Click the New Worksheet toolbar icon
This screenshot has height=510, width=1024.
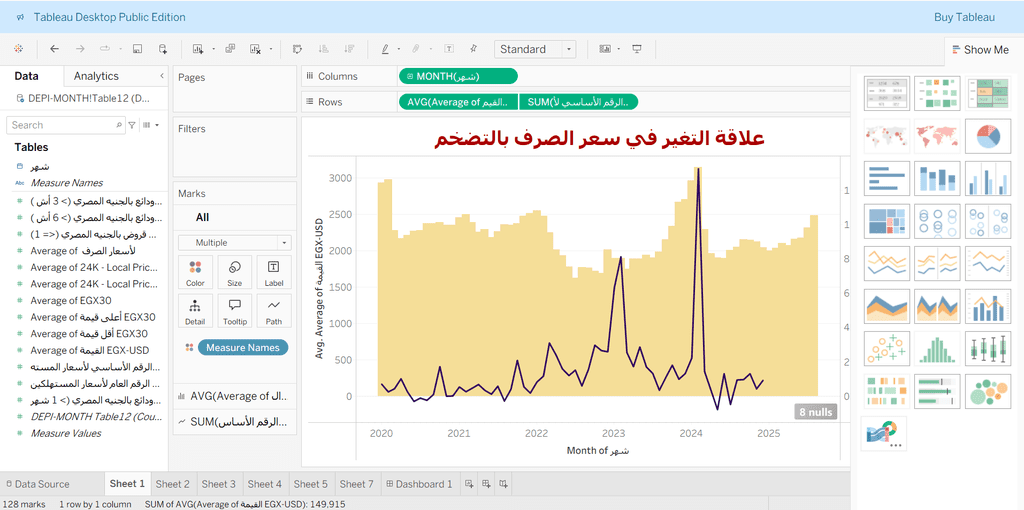pos(198,49)
